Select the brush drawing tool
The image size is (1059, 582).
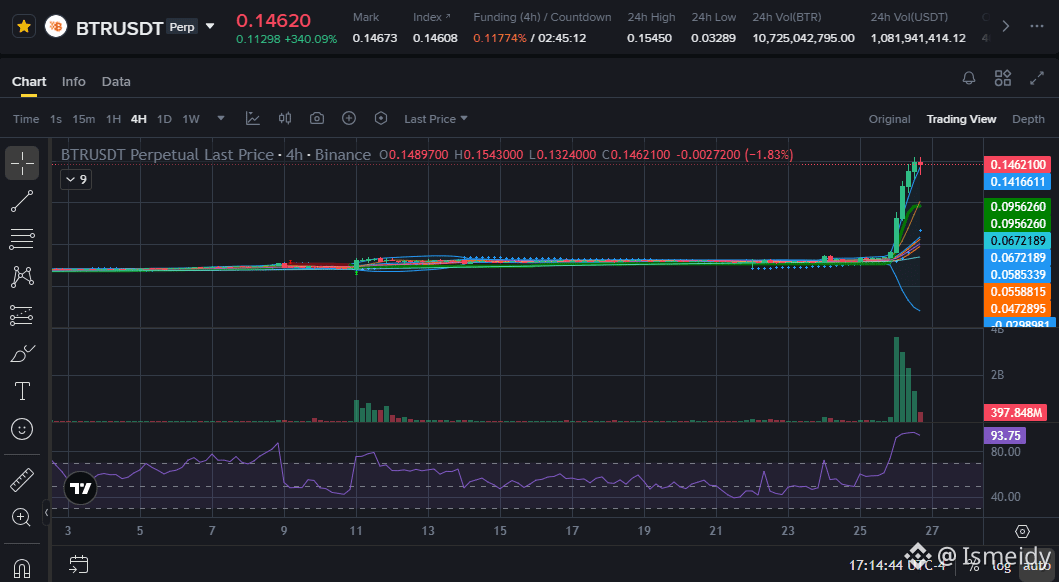[22, 353]
